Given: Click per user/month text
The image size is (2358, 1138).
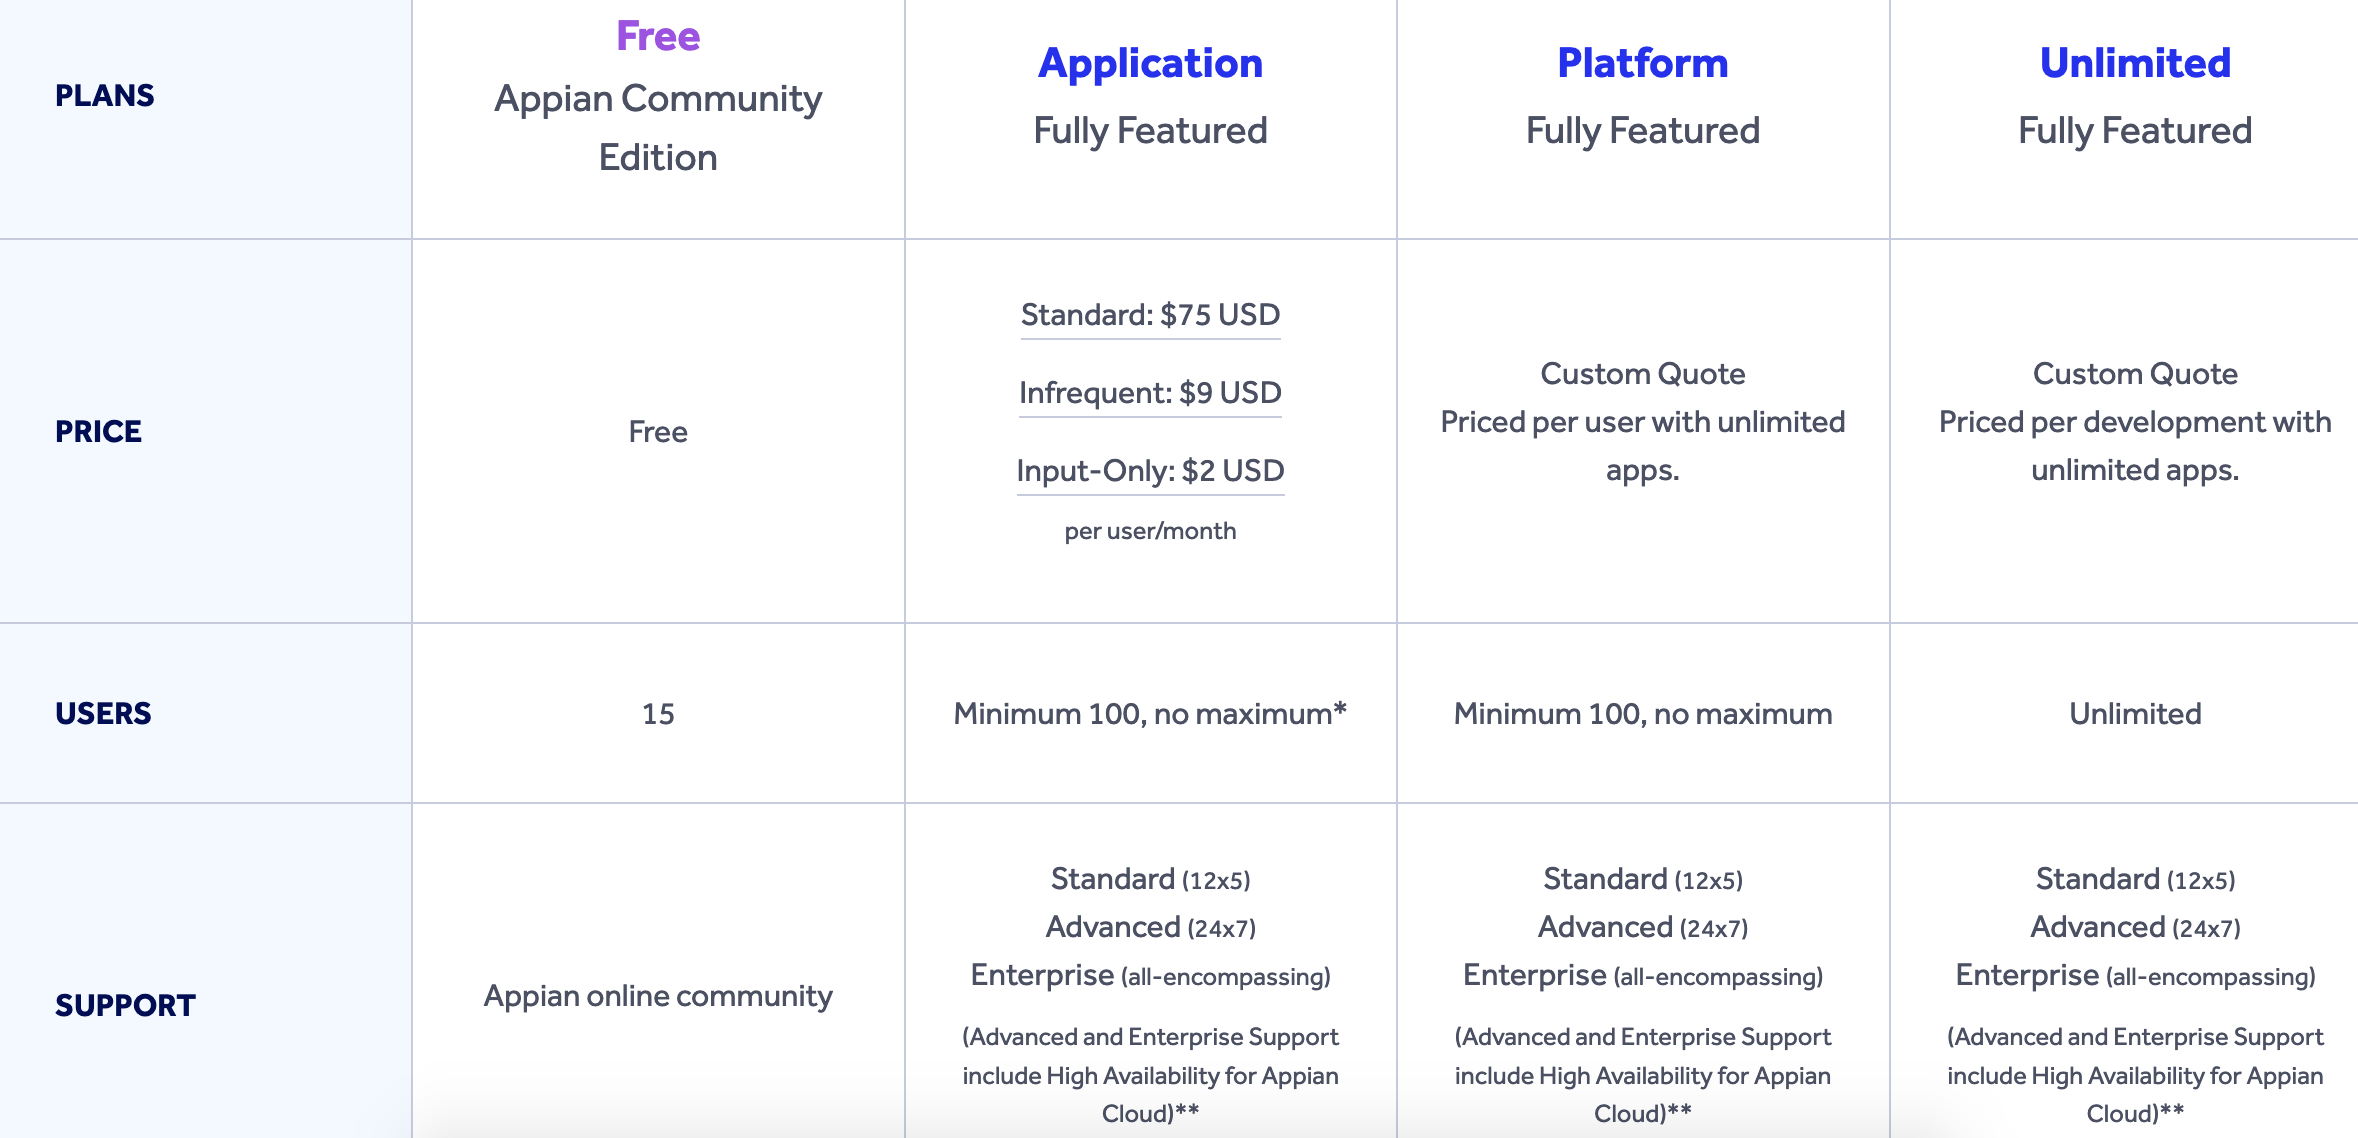Looking at the screenshot, I should click(x=1150, y=531).
